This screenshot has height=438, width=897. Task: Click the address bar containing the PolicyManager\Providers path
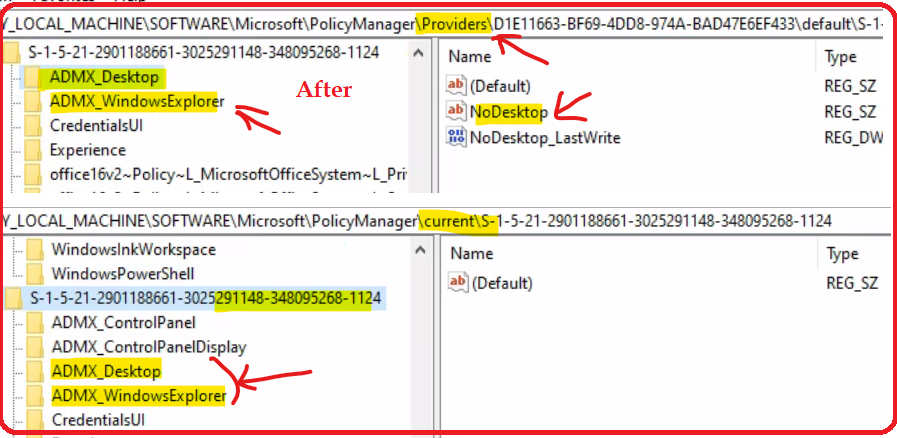pyautogui.click(x=446, y=24)
